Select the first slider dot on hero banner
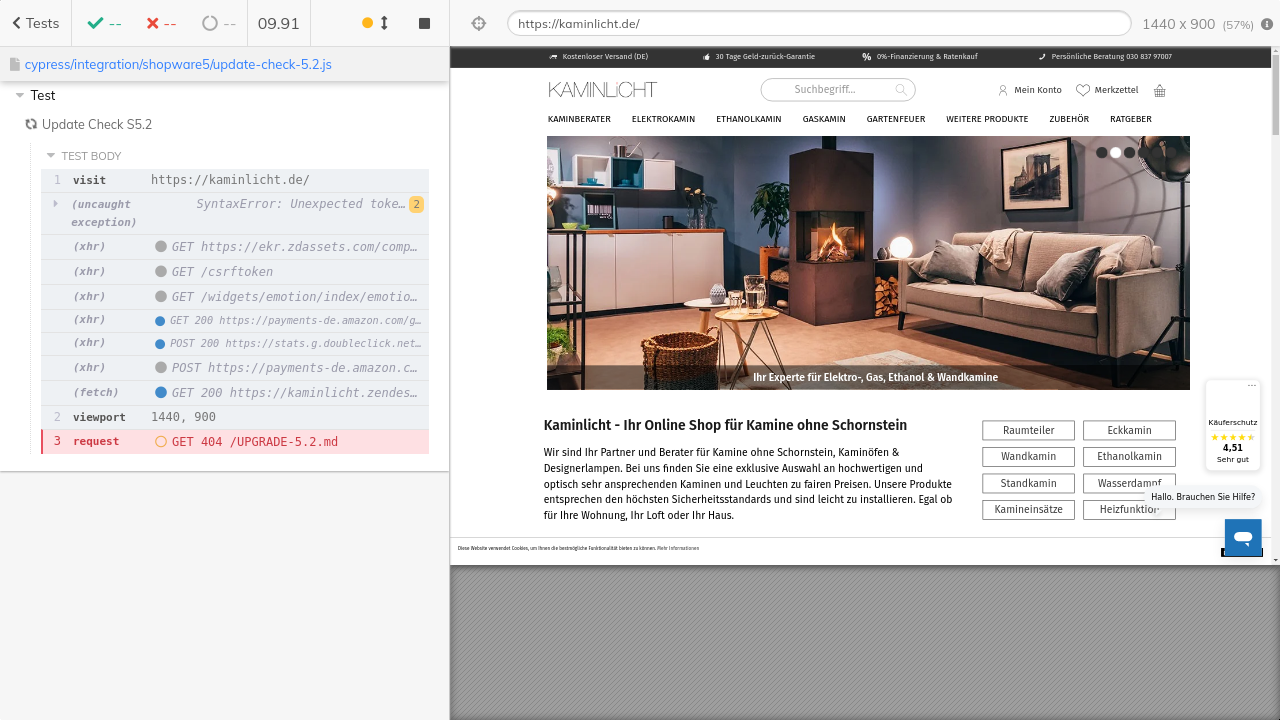 [1102, 153]
